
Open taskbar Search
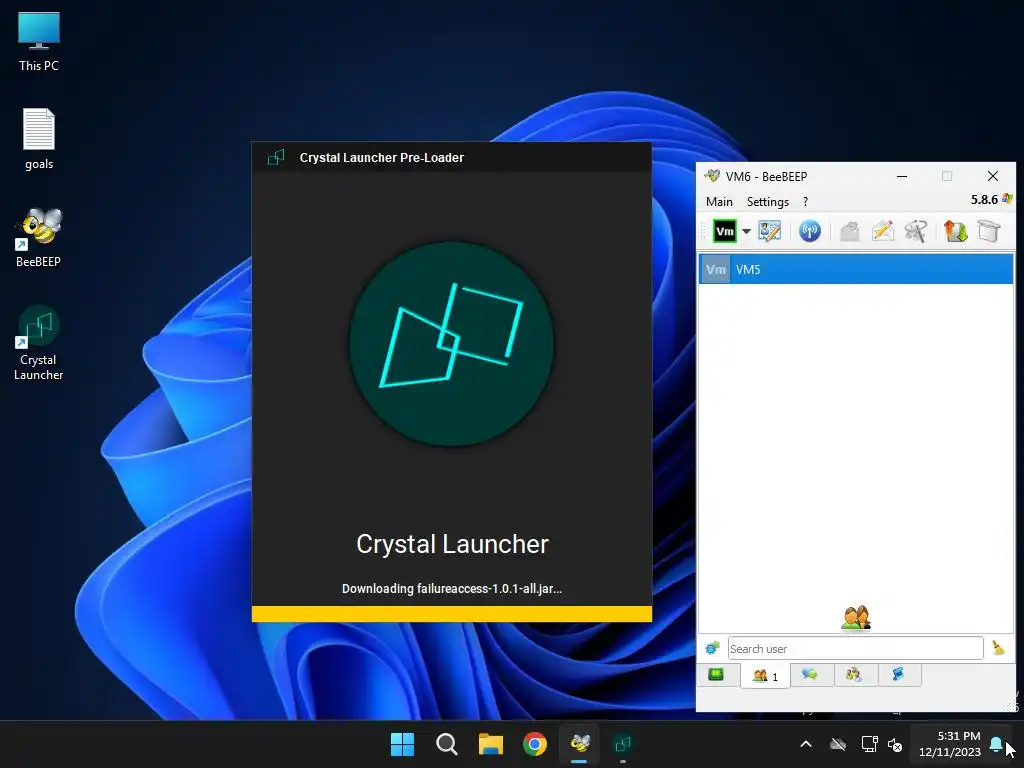click(447, 744)
